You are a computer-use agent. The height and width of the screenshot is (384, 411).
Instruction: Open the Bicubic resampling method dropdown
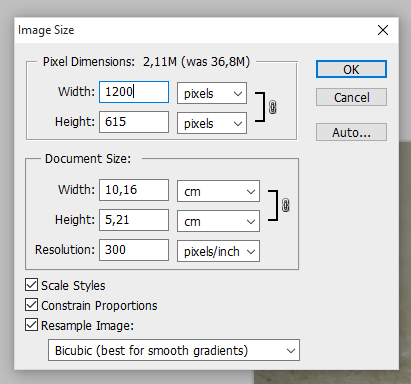pos(174,350)
